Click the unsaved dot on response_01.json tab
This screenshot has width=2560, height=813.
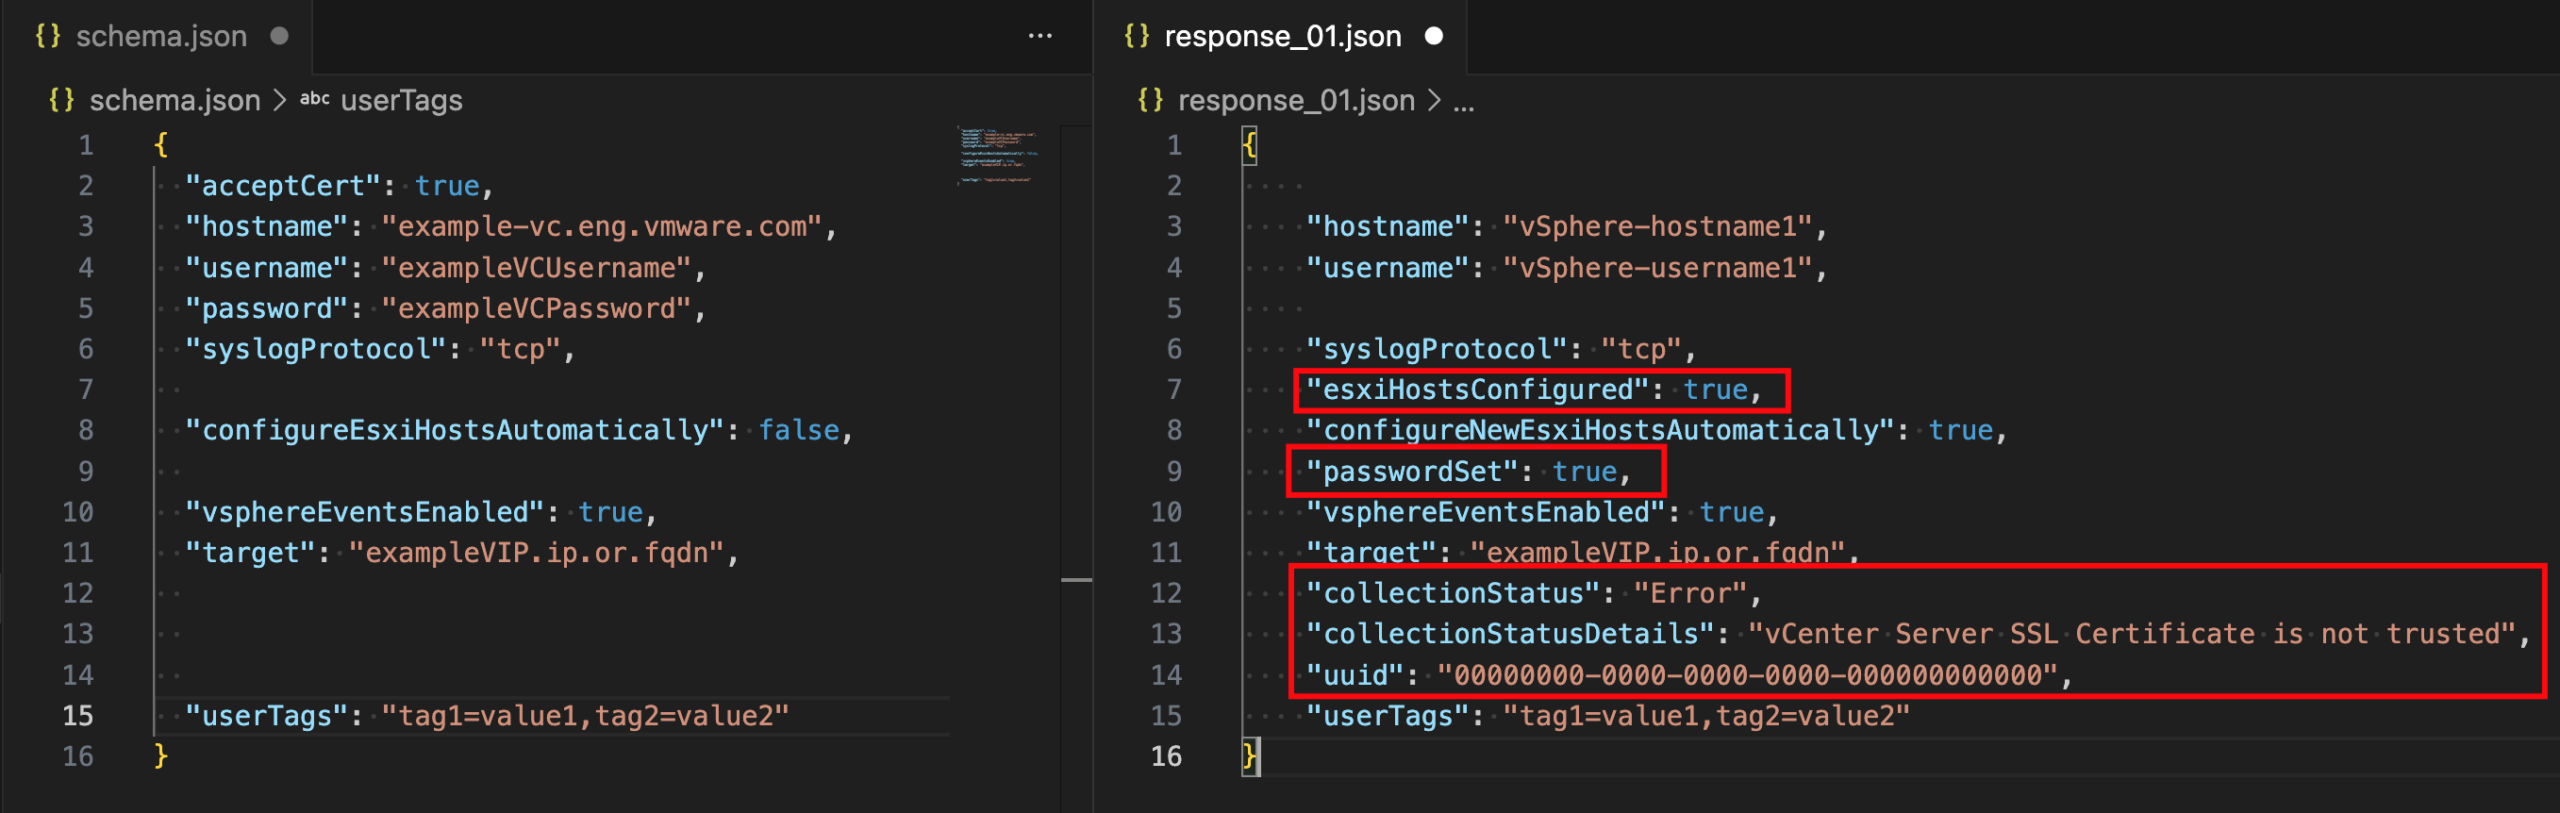(x=1434, y=36)
